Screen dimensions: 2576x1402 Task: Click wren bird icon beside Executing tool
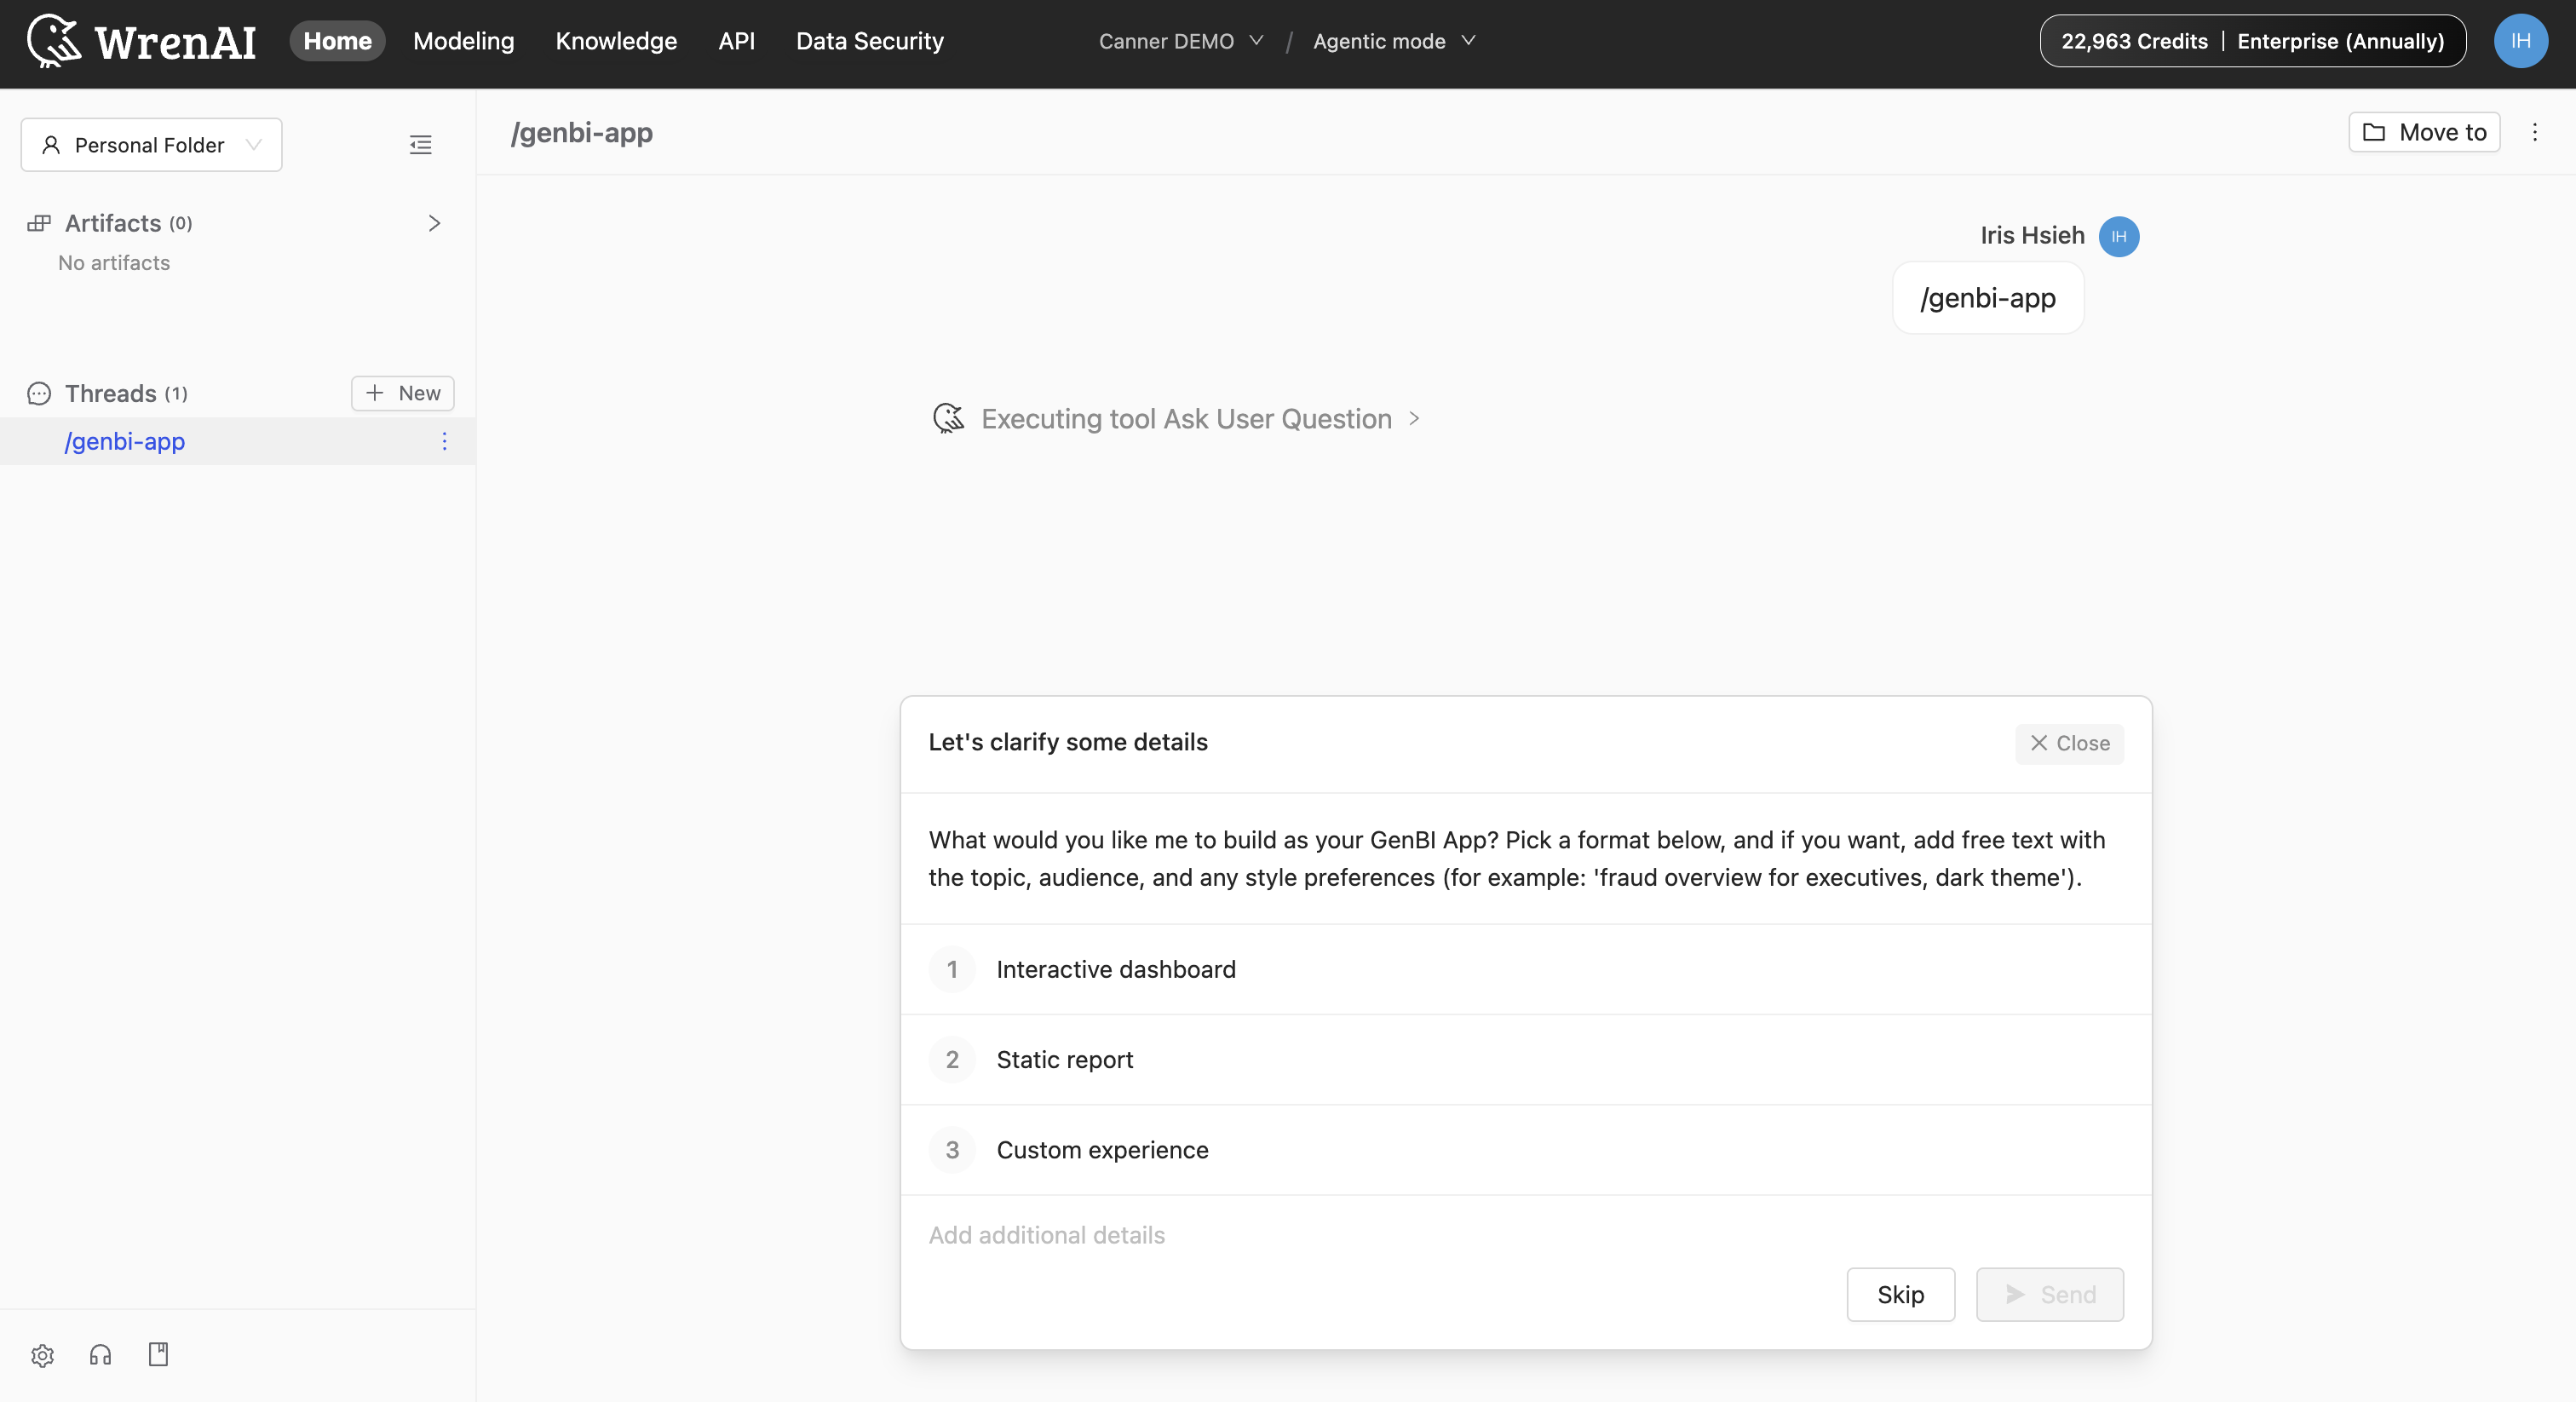(948, 418)
